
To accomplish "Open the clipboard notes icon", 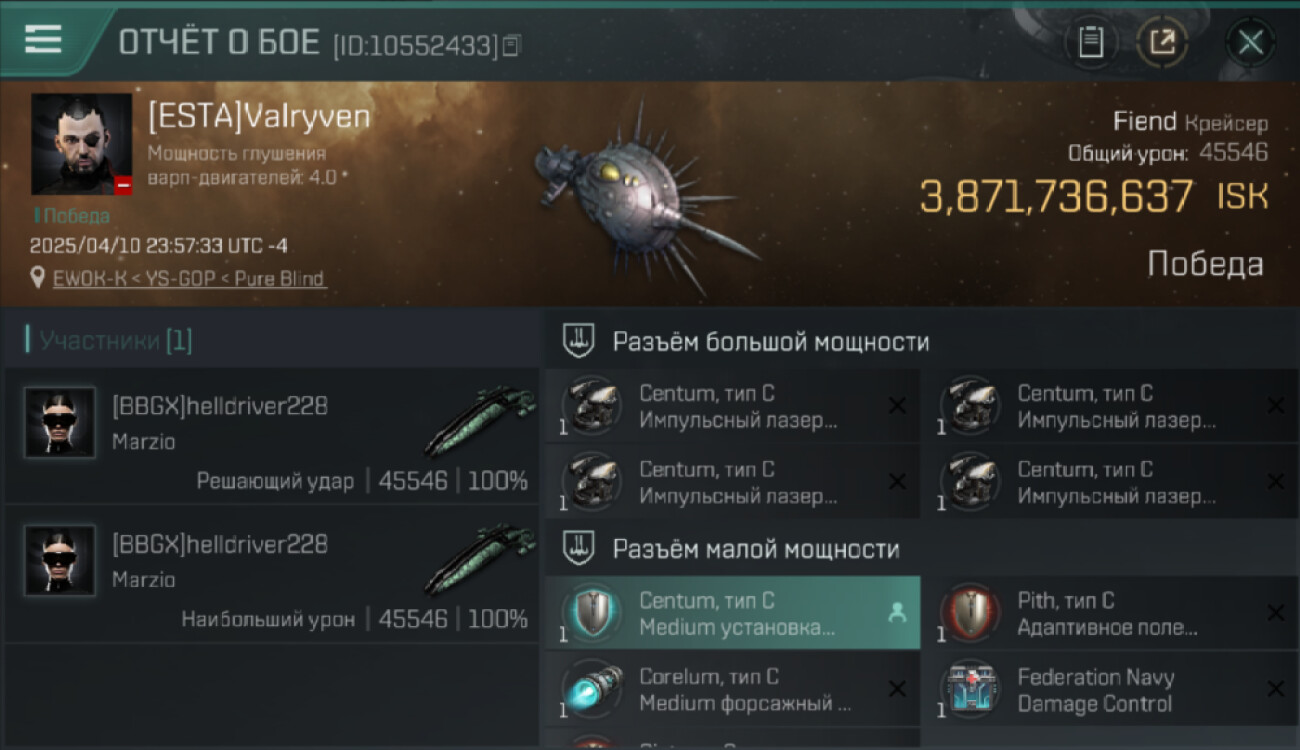I will pos(1090,43).
